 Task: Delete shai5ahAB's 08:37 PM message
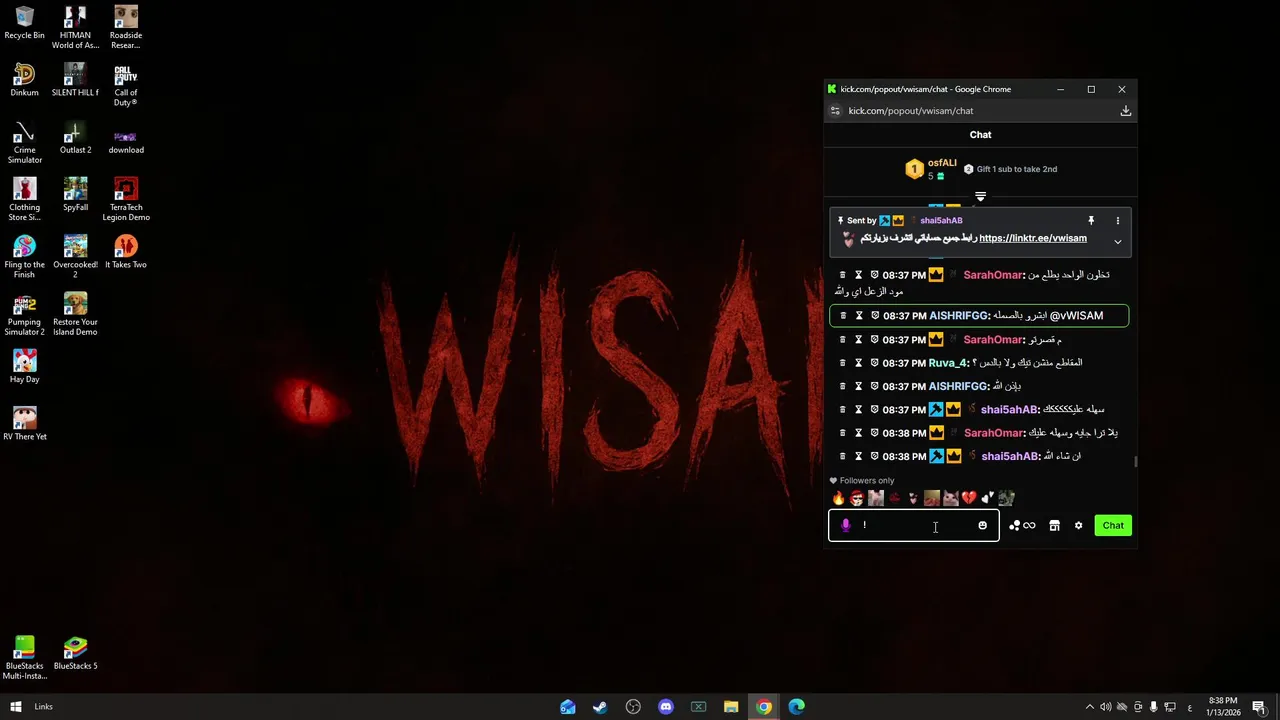point(842,410)
